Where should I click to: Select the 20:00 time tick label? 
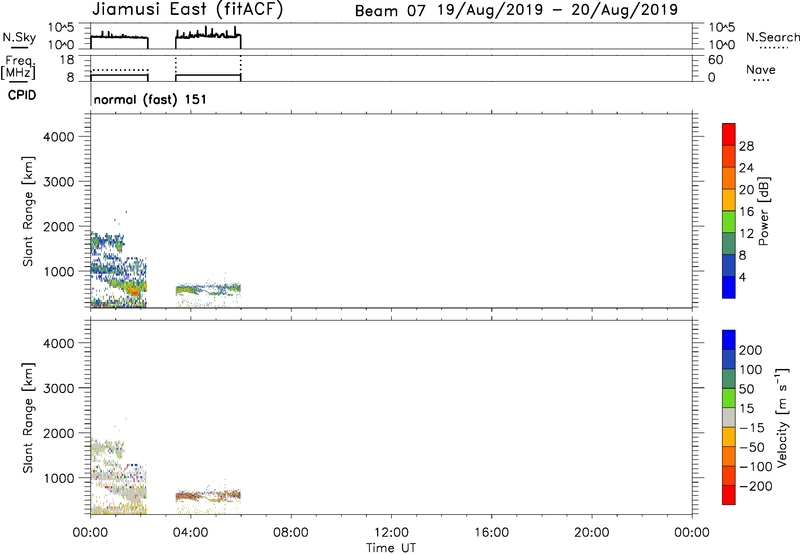(x=591, y=533)
